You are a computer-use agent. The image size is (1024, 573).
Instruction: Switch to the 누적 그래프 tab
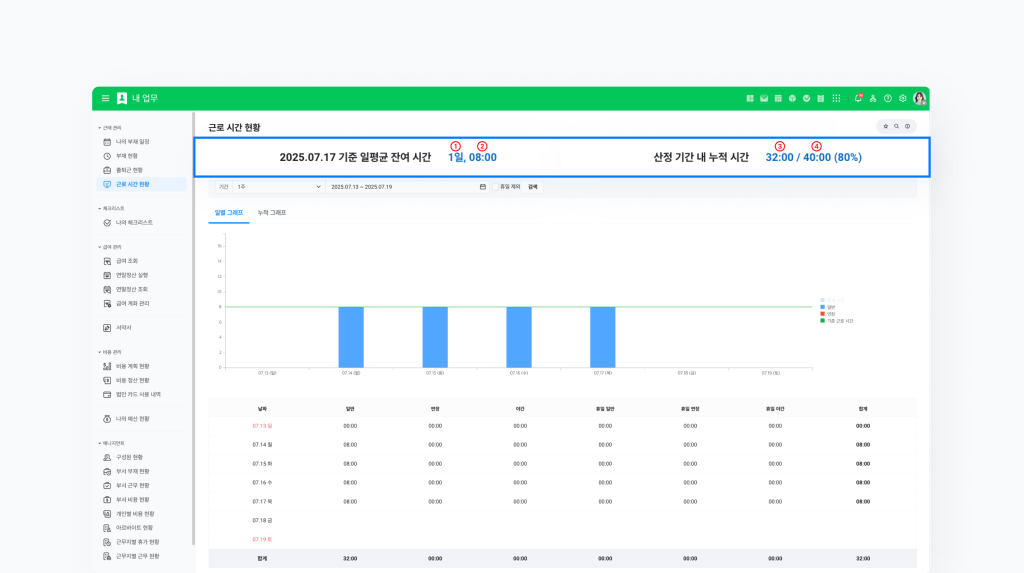271,213
